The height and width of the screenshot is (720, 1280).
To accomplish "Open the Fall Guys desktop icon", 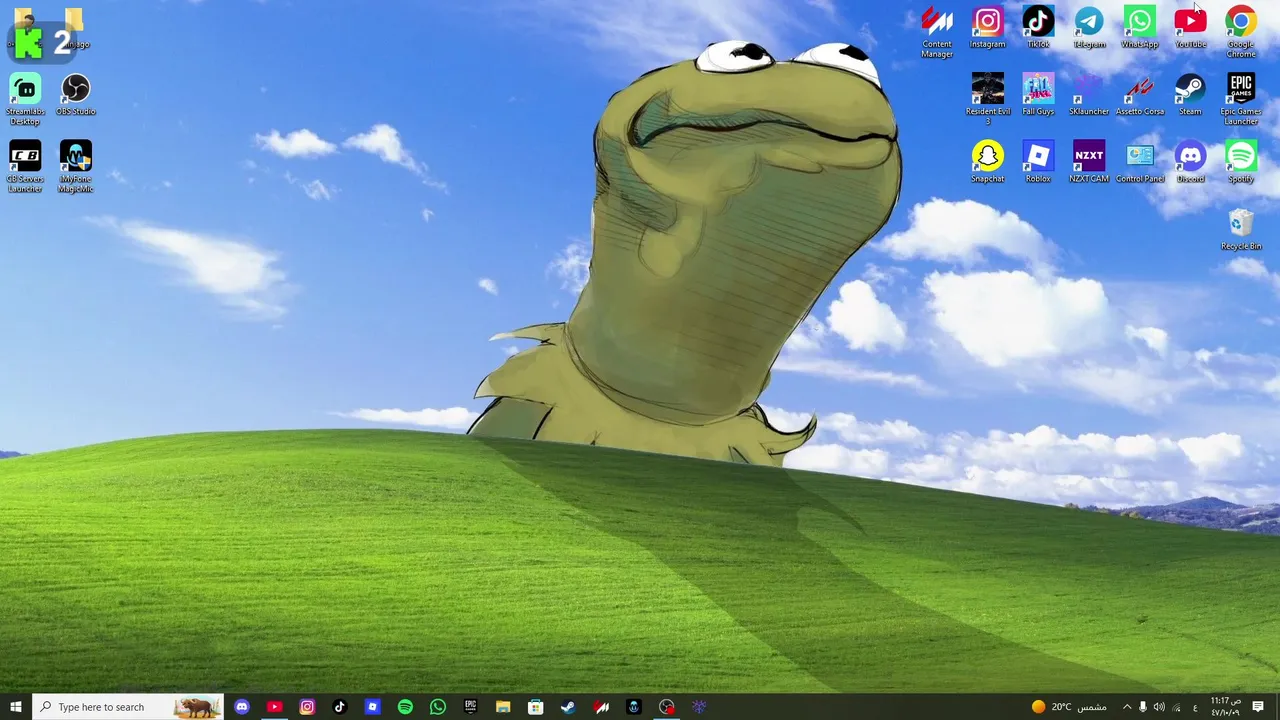I will tap(1038, 95).
